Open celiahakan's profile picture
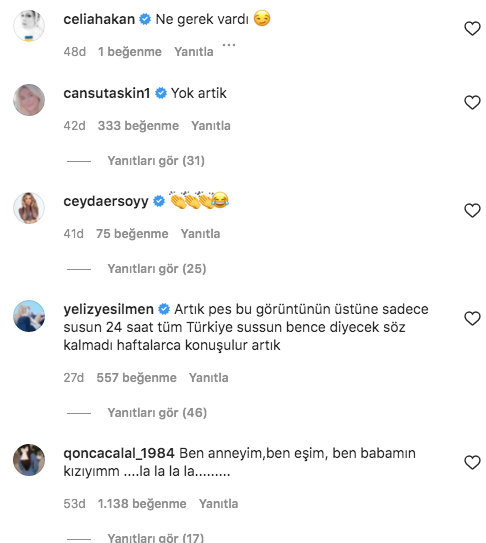This screenshot has width=486, height=543. pos(29,26)
